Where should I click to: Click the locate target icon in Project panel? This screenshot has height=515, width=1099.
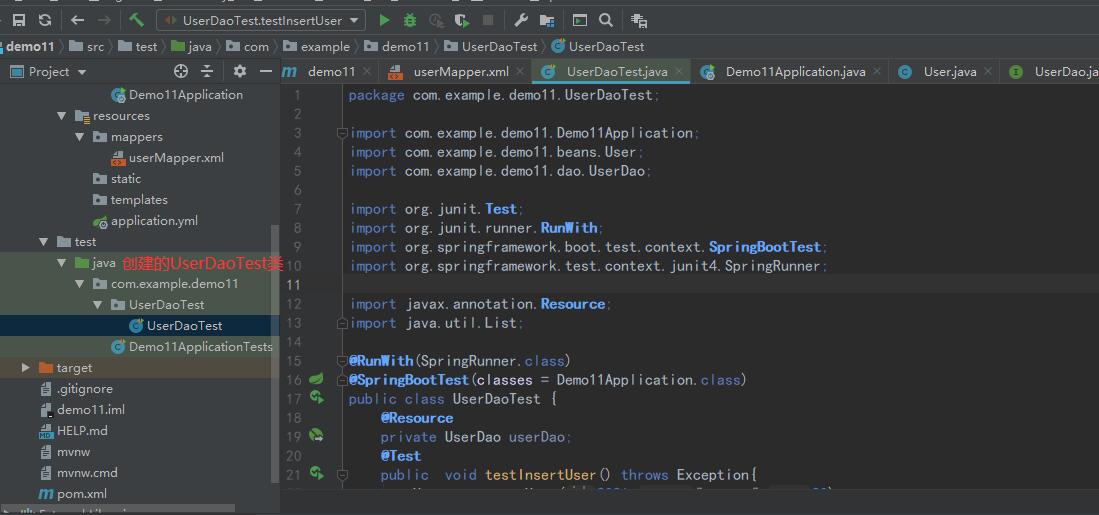pyautogui.click(x=181, y=71)
